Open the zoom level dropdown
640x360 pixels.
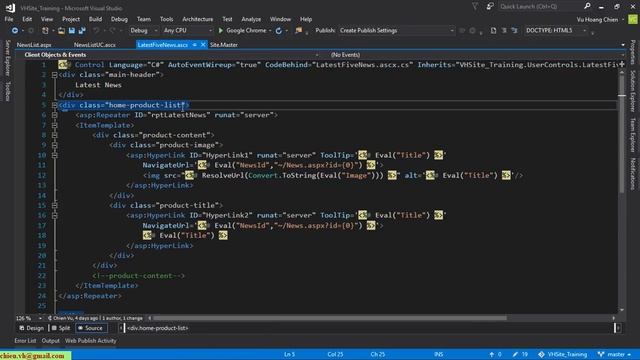(29, 318)
